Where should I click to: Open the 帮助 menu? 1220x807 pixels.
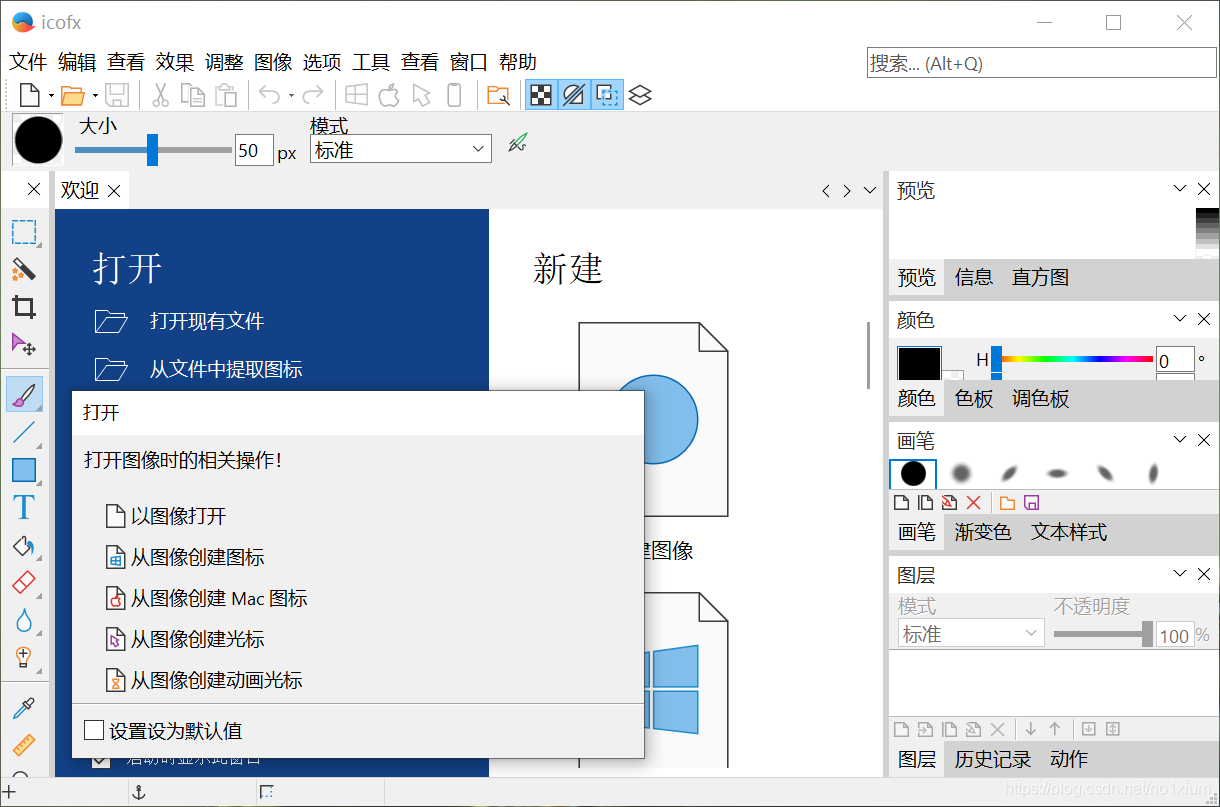click(518, 62)
